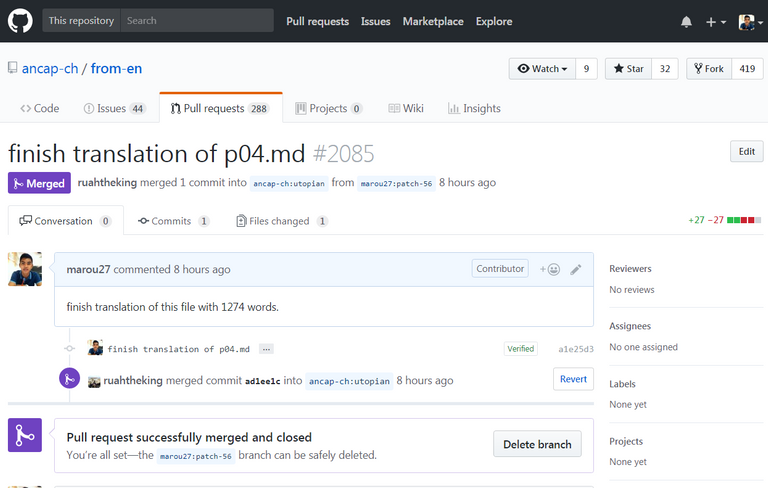Click the diffstat colored bar

744,220
